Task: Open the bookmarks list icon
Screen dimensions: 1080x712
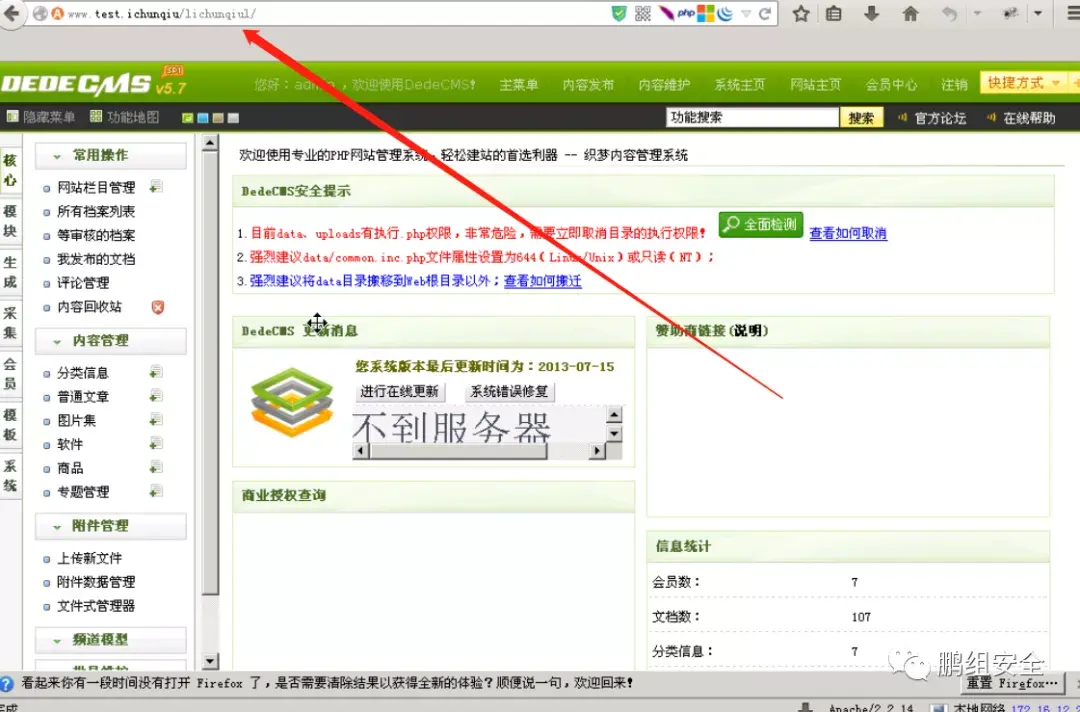Action: 834,14
